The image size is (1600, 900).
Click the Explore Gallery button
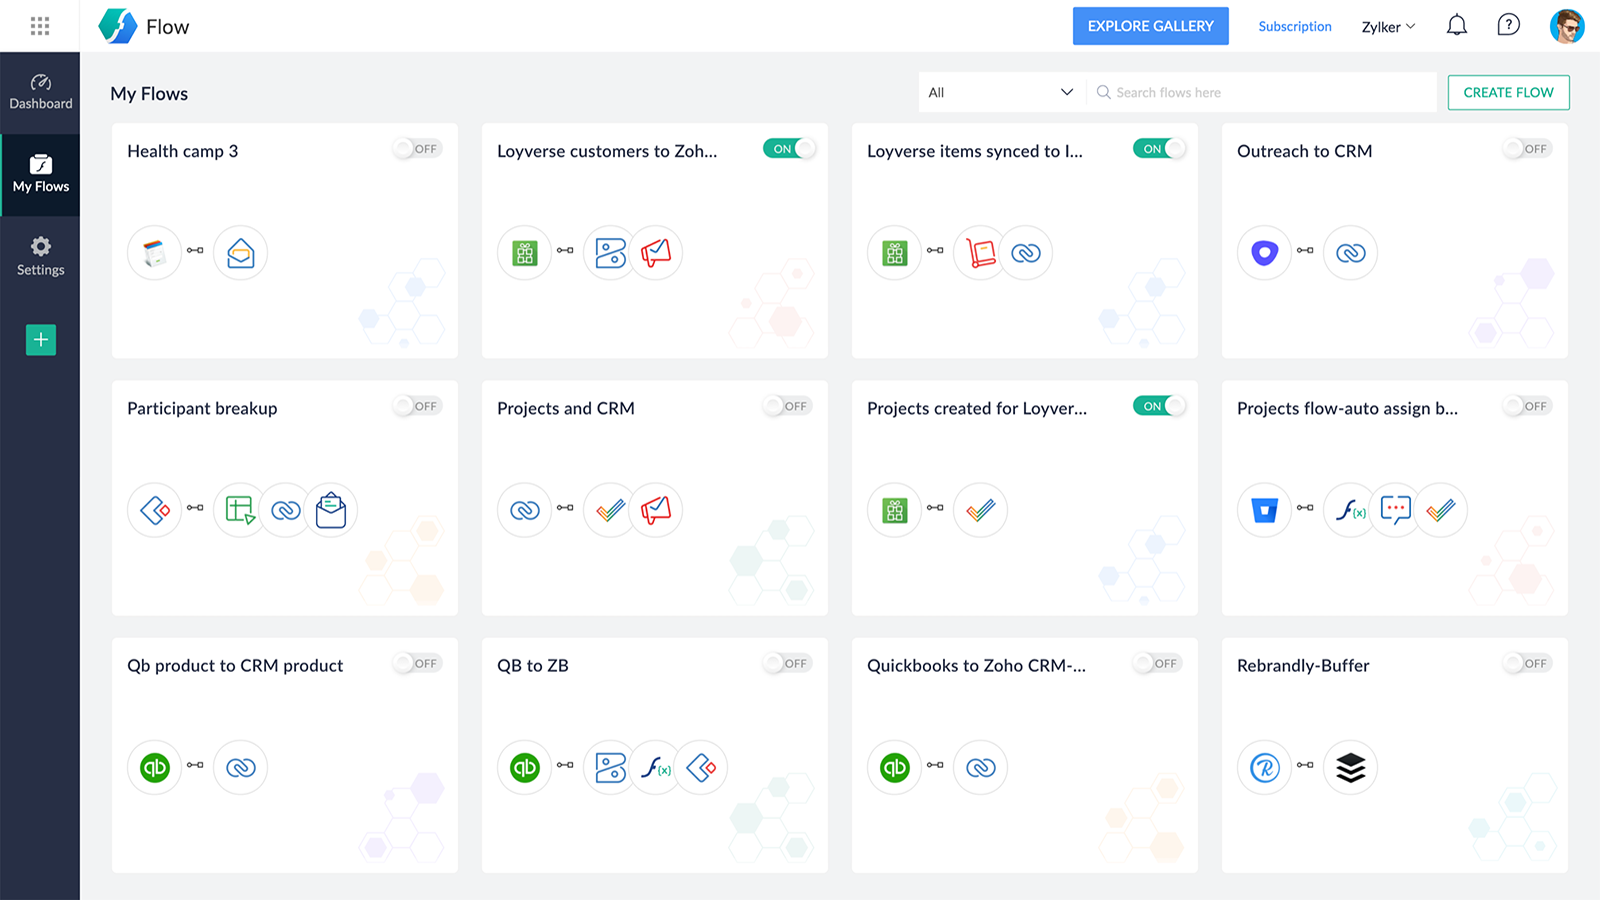1150,26
